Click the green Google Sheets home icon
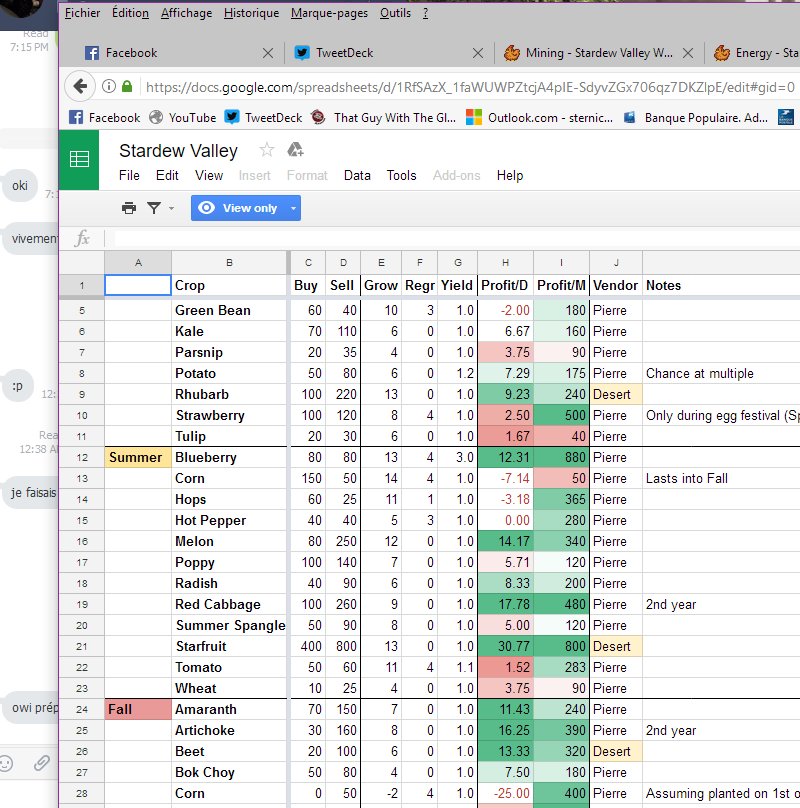This screenshot has width=800, height=808. pos(79,159)
